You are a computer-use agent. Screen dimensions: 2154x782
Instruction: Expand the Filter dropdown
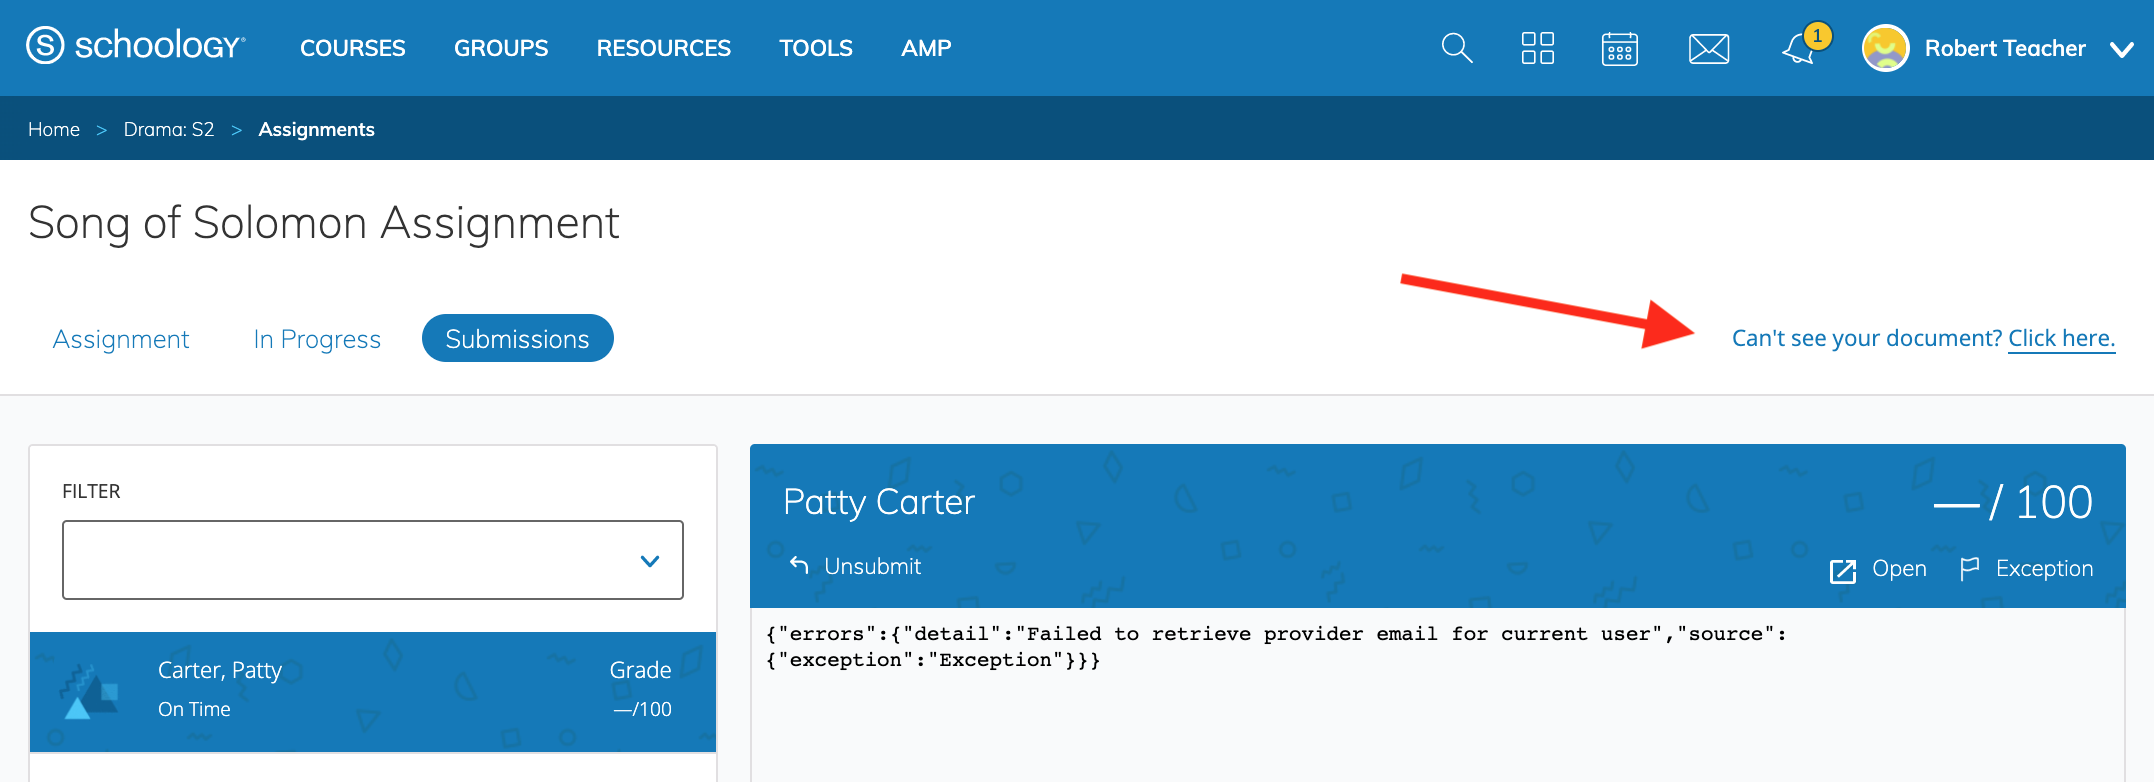(x=372, y=560)
